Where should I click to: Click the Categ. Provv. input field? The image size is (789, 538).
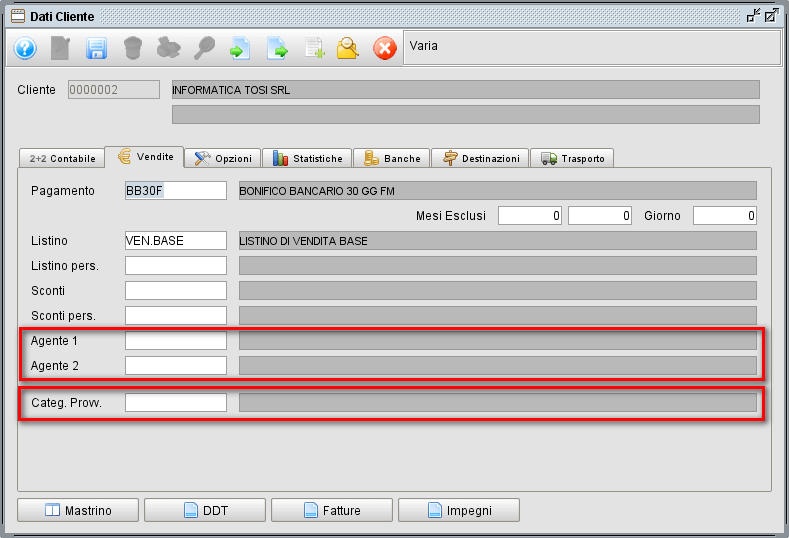click(176, 403)
